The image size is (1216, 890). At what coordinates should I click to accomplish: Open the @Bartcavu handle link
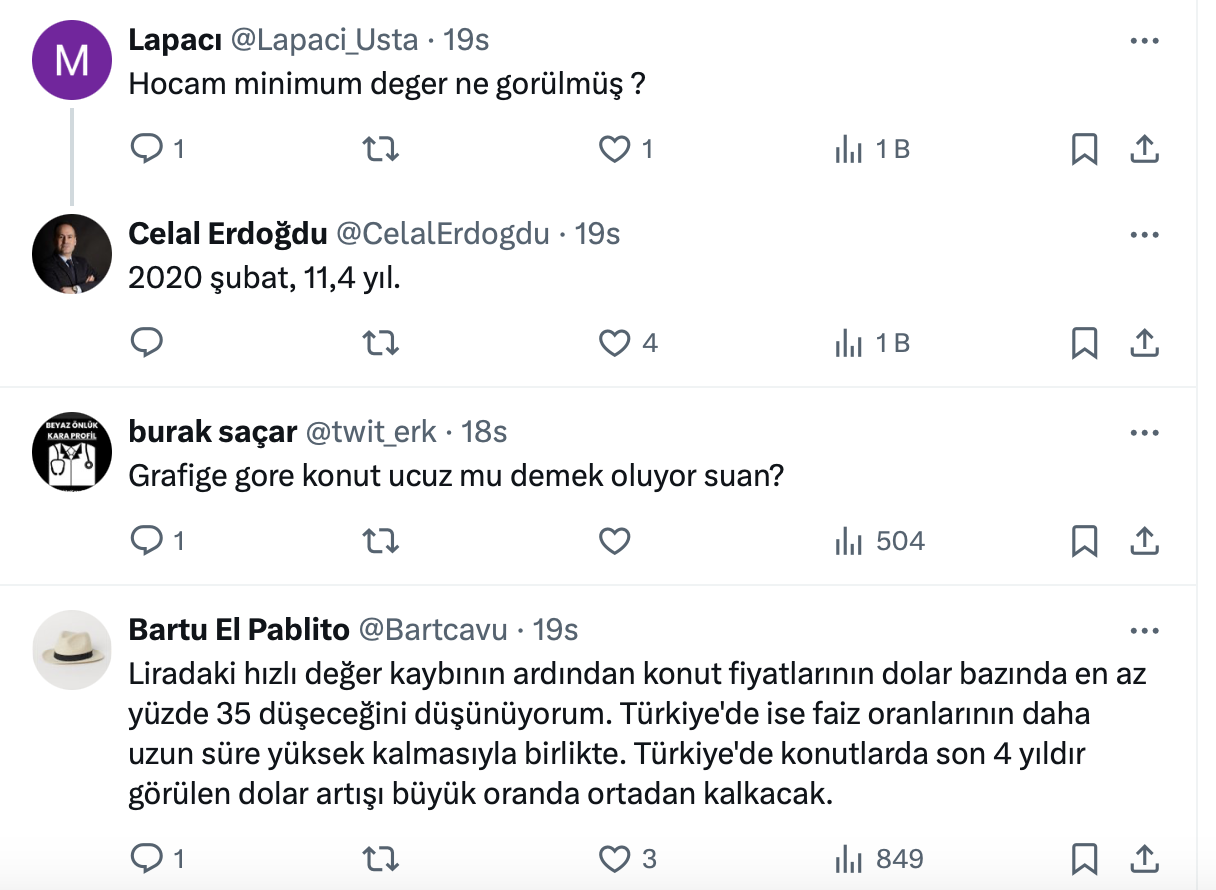pos(432,630)
